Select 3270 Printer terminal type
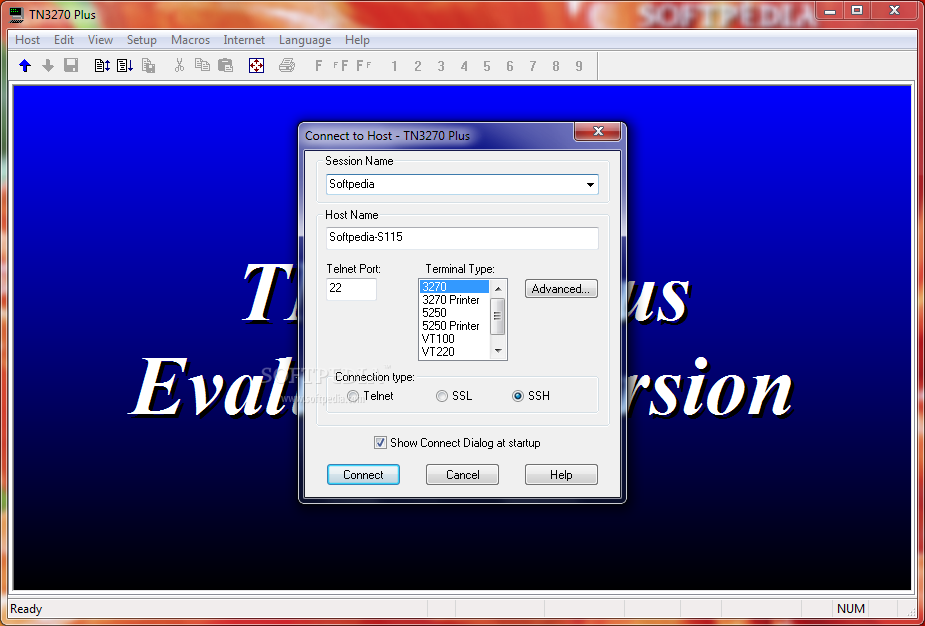Viewport: 925px width, 626px height. coord(454,300)
